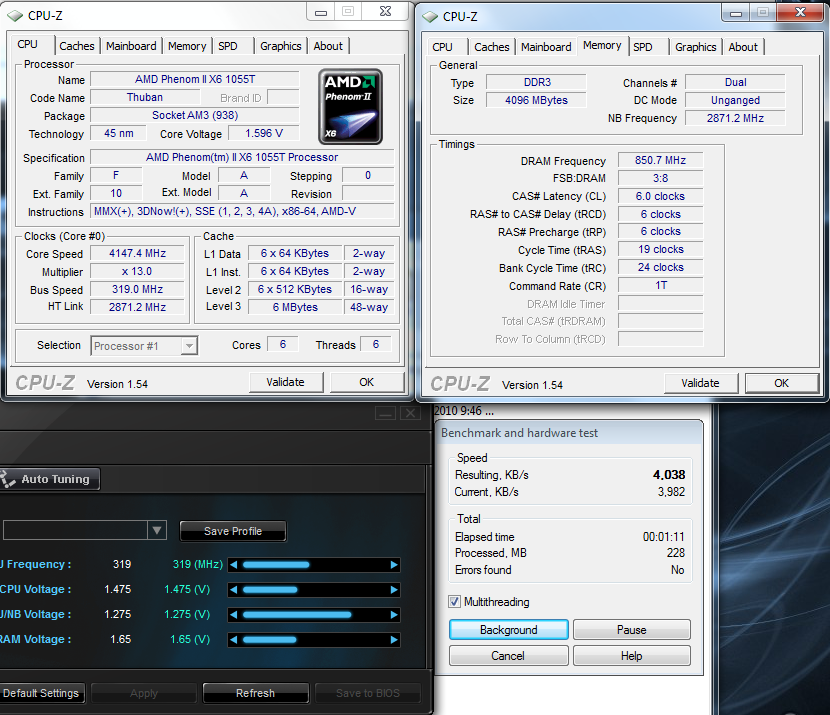This screenshot has width=830, height=715.
Task: Expand the profile dropdown beside Save Profile
Action: 157,530
